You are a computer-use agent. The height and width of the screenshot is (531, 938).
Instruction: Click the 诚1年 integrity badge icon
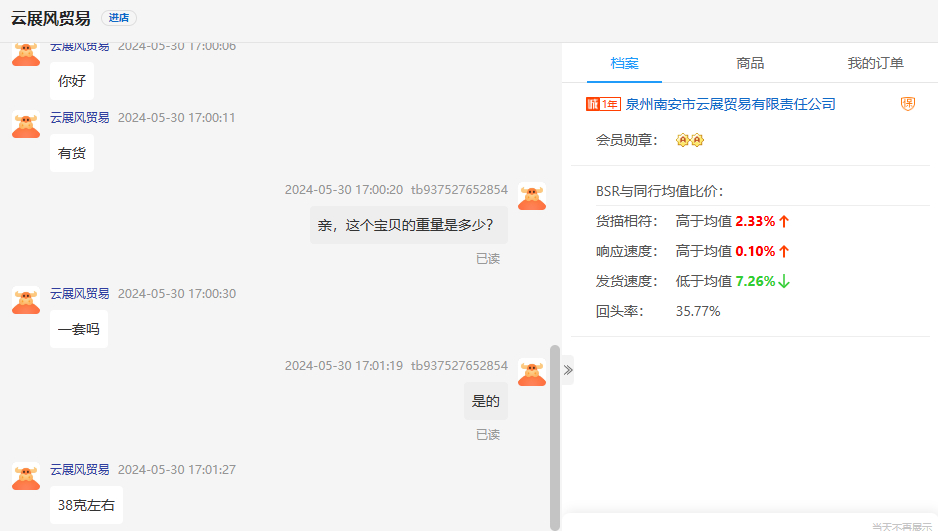click(x=603, y=104)
